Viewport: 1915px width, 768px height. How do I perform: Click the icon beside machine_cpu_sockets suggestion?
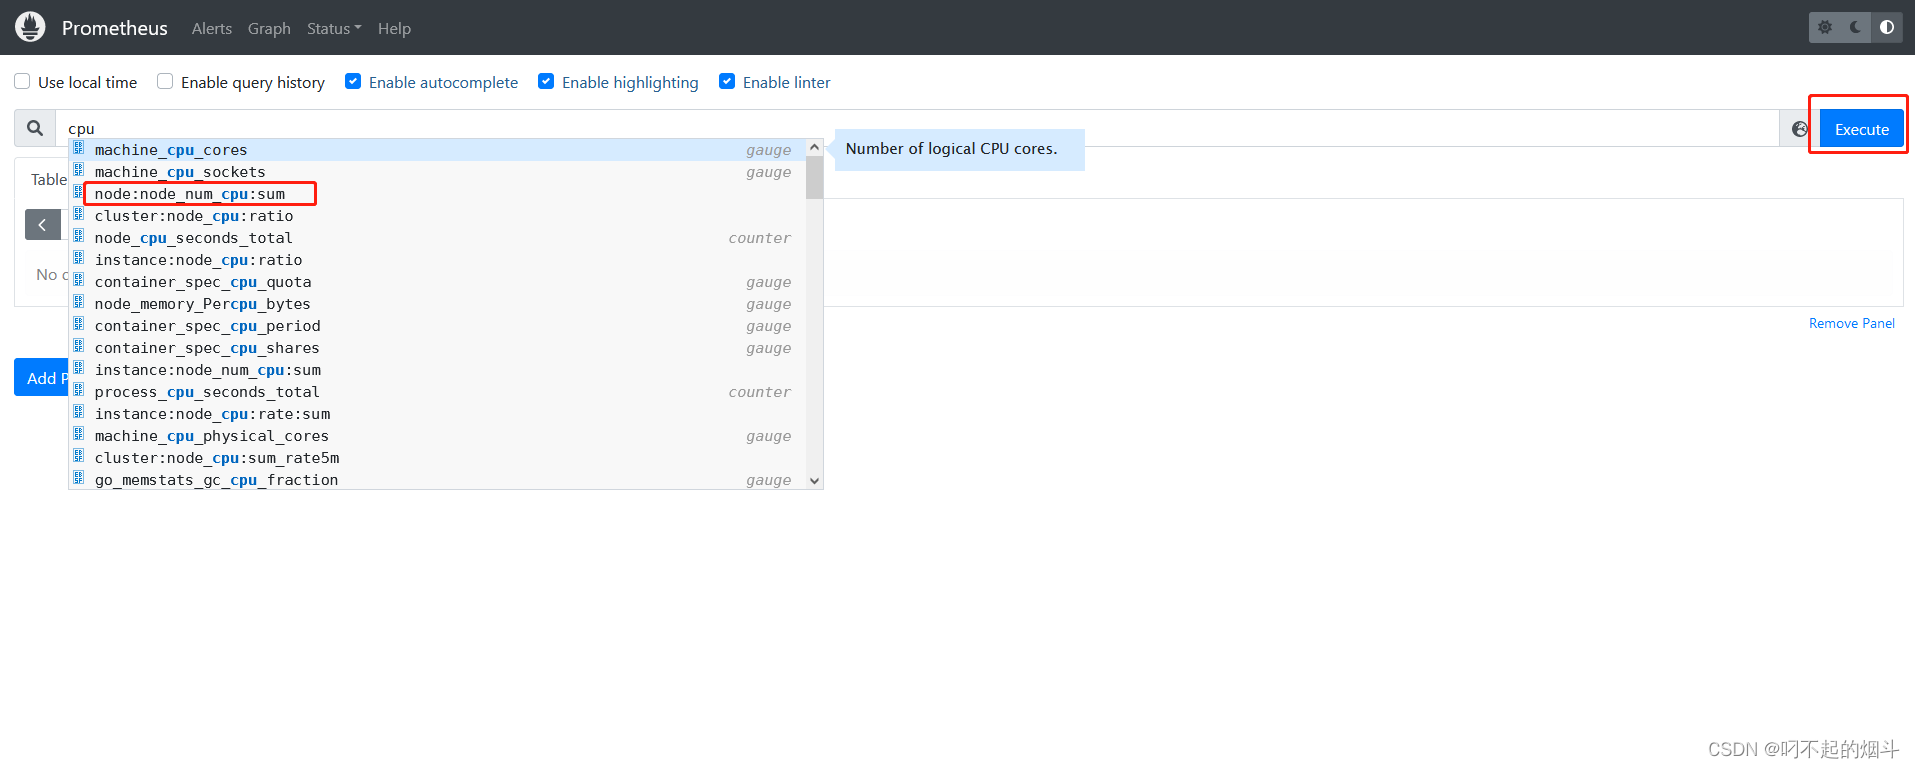click(x=78, y=171)
